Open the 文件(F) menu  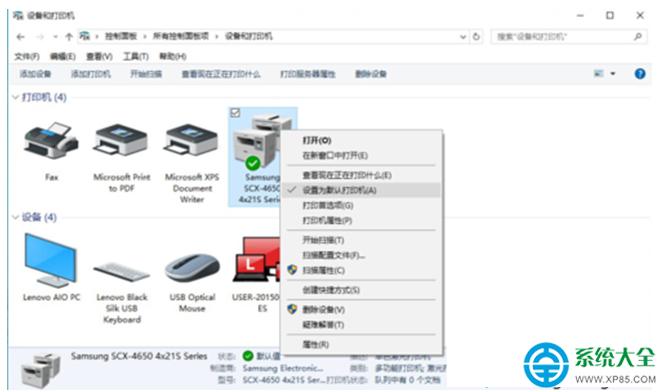pyautogui.click(x=27, y=56)
